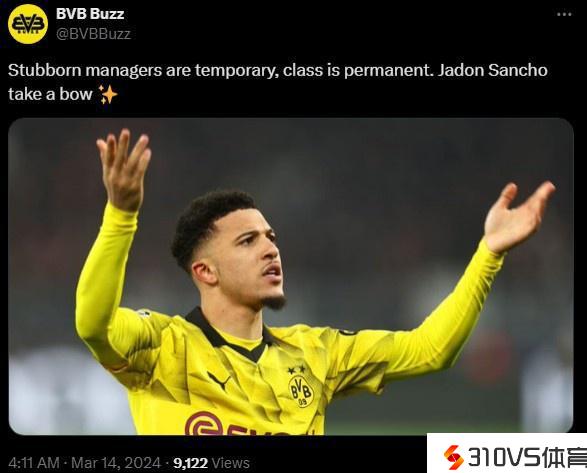This screenshot has width=587, height=473.
Task: Click the 'take a bow' text
Action: pos(50,94)
